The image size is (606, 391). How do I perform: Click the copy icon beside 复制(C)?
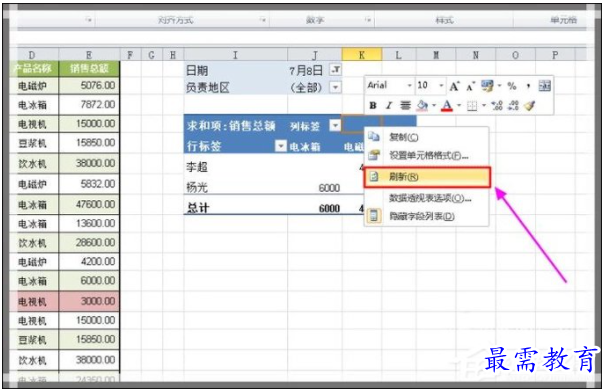pos(374,136)
